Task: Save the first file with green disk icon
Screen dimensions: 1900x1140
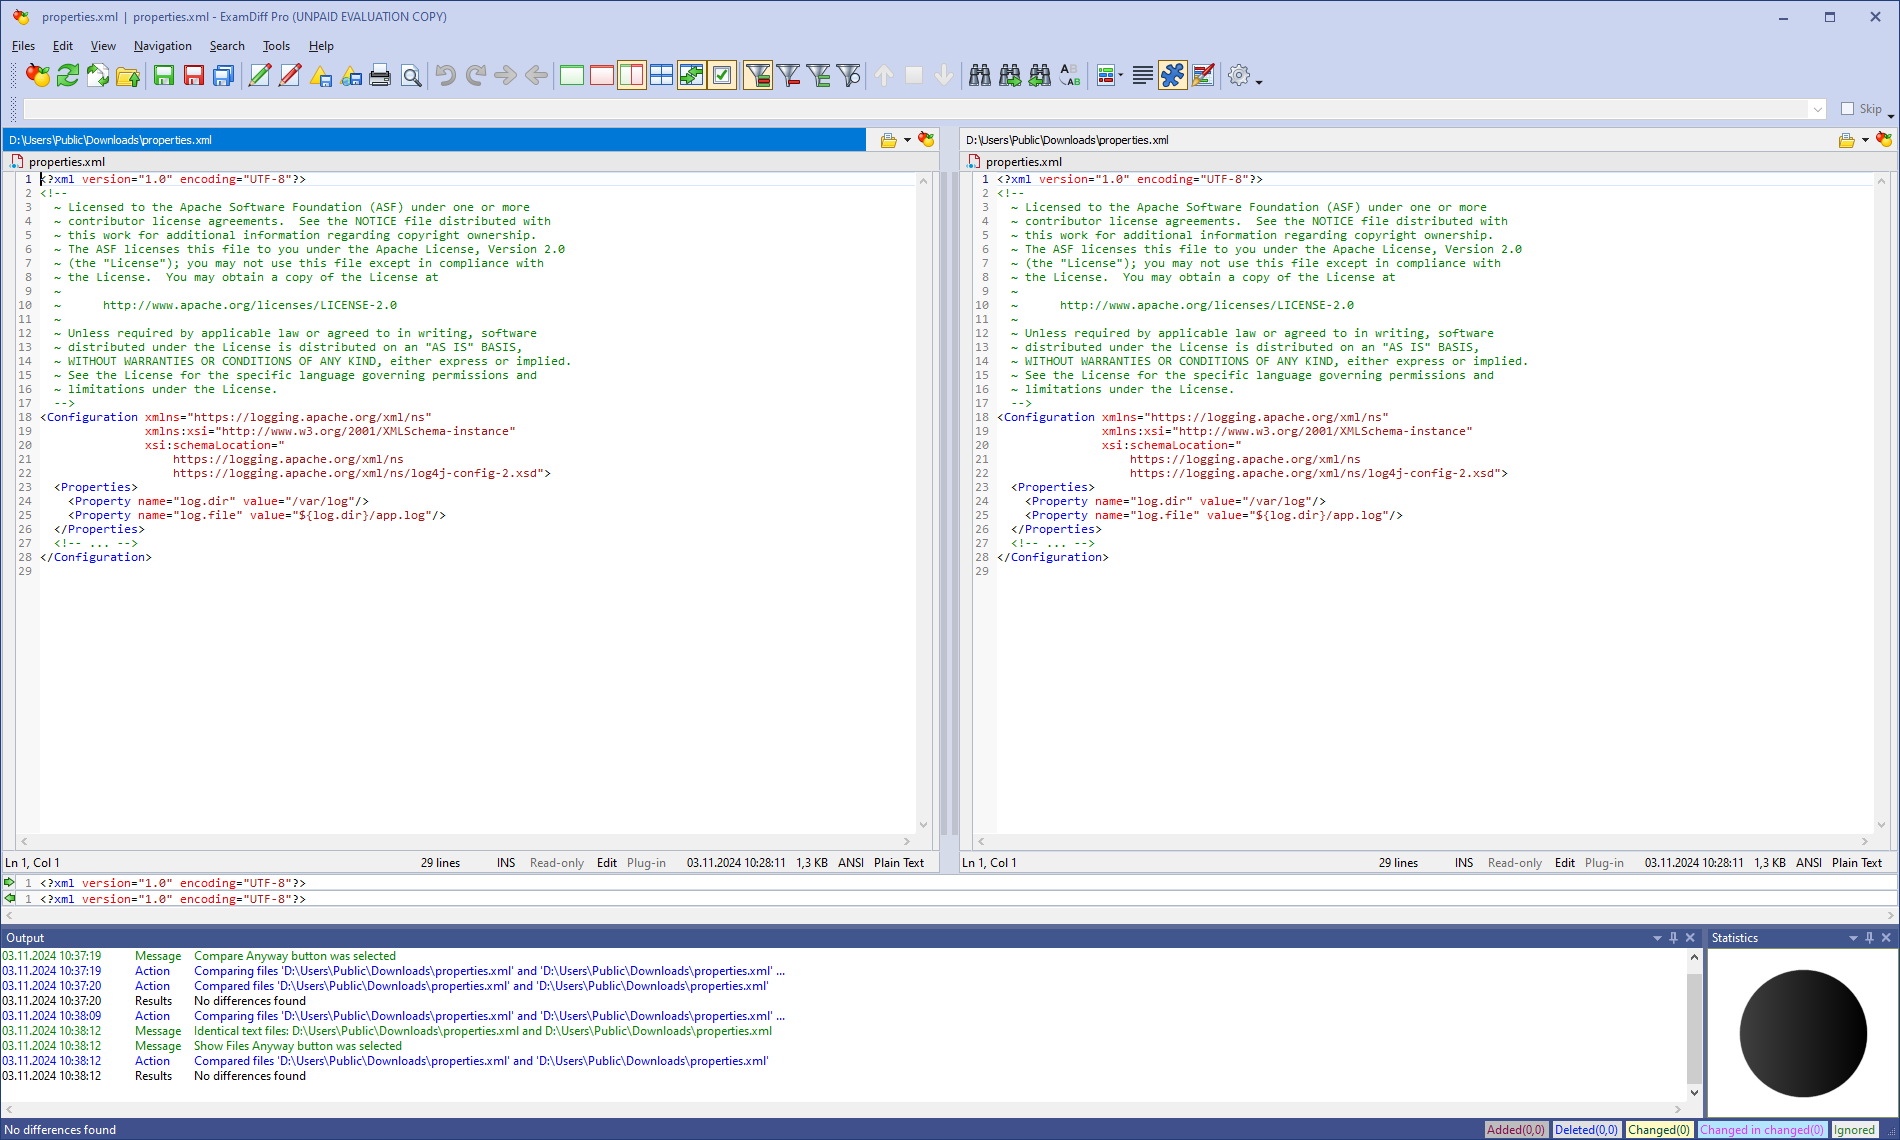Action: [164, 75]
